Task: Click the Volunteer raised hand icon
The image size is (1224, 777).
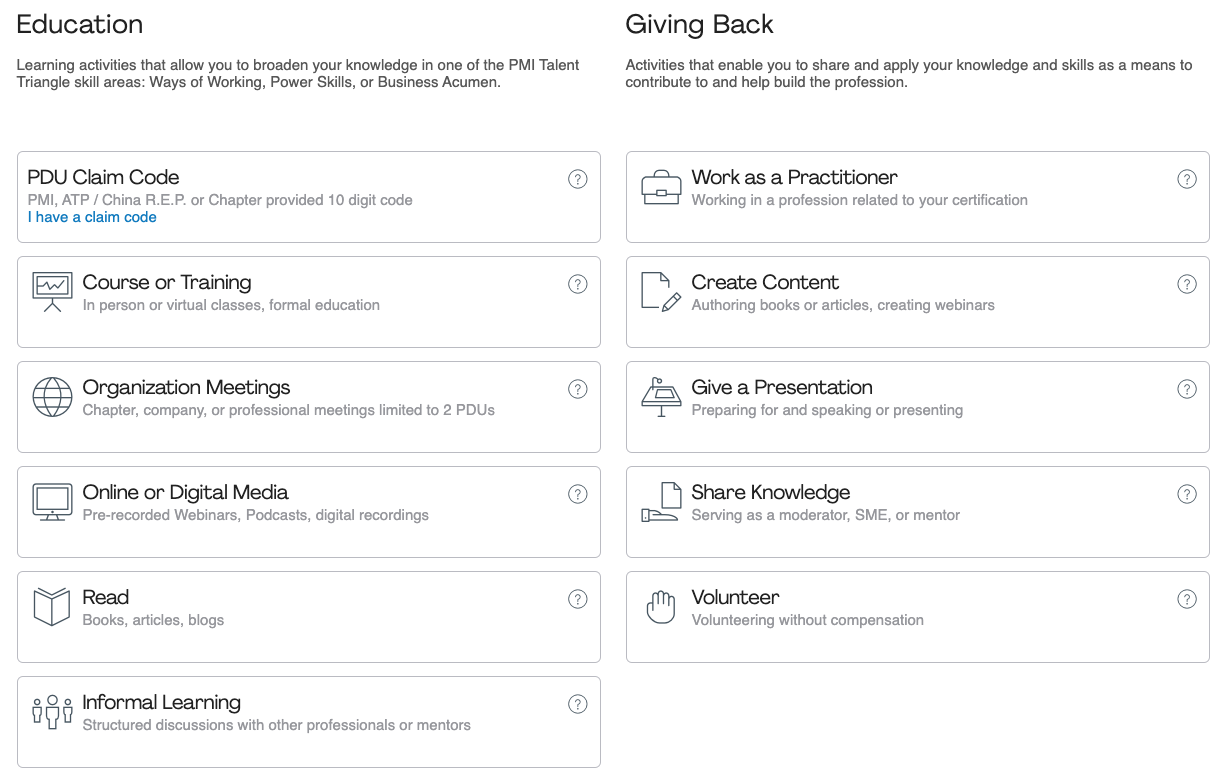Action: pyautogui.click(x=661, y=607)
